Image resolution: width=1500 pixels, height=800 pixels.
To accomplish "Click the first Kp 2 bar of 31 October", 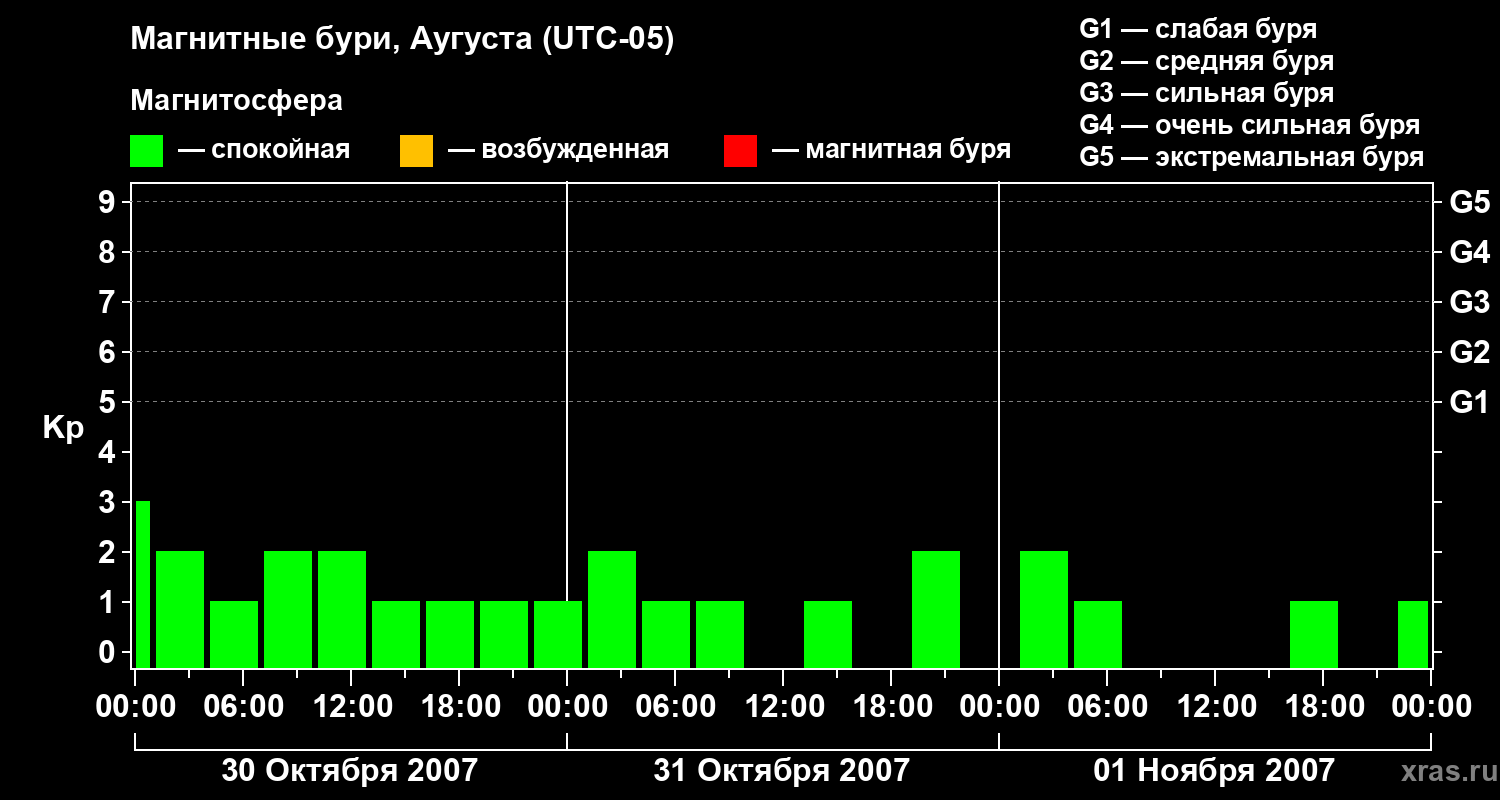I will click(612, 609).
